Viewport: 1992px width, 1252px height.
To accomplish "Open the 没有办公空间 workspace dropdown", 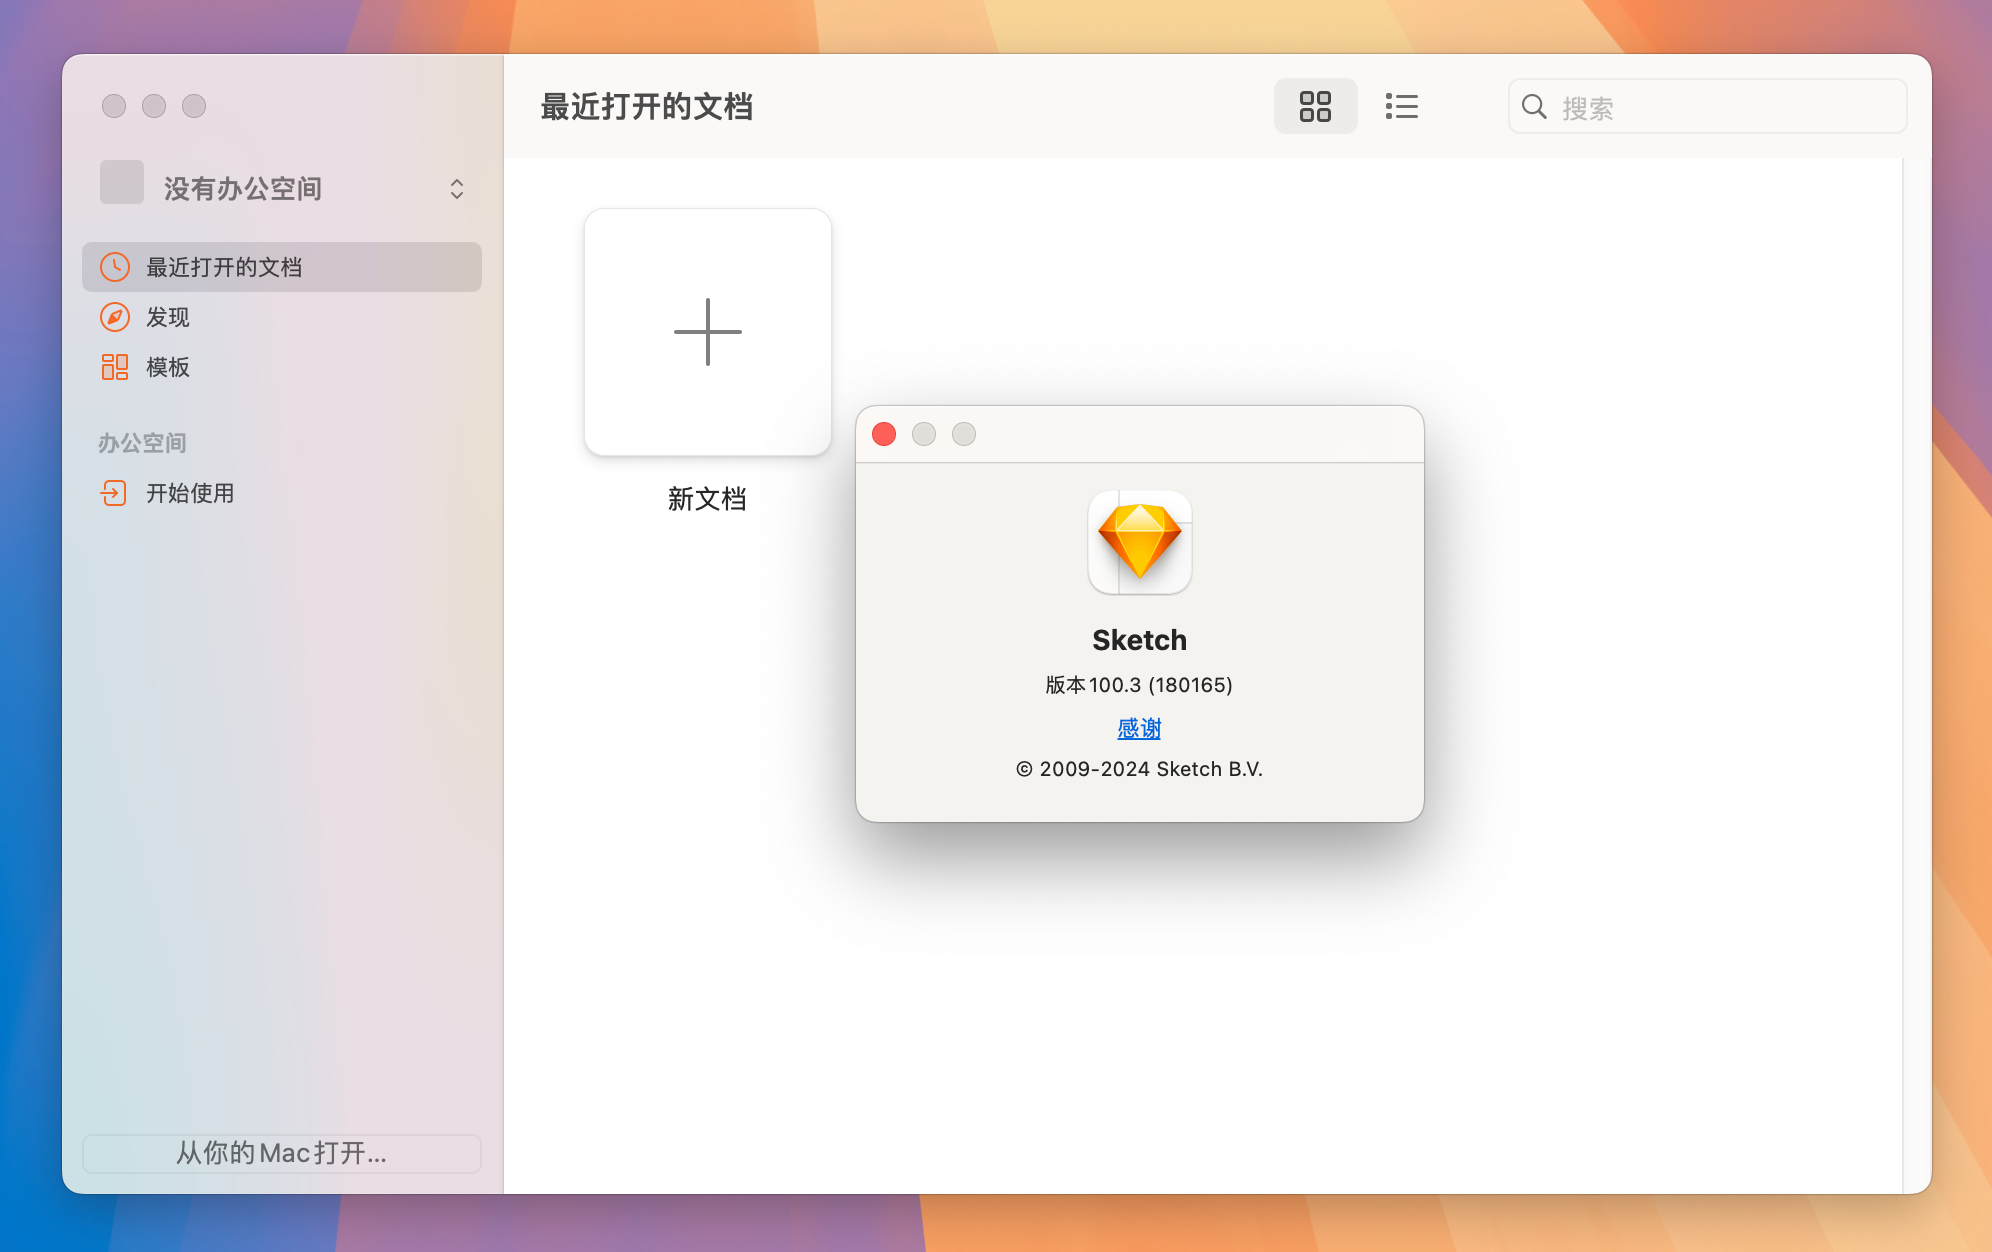I will pos(282,188).
